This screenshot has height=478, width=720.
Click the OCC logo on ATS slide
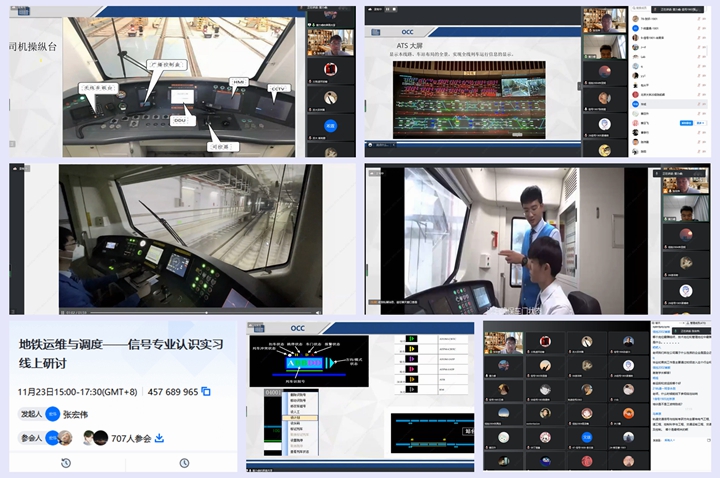(410, 32)
